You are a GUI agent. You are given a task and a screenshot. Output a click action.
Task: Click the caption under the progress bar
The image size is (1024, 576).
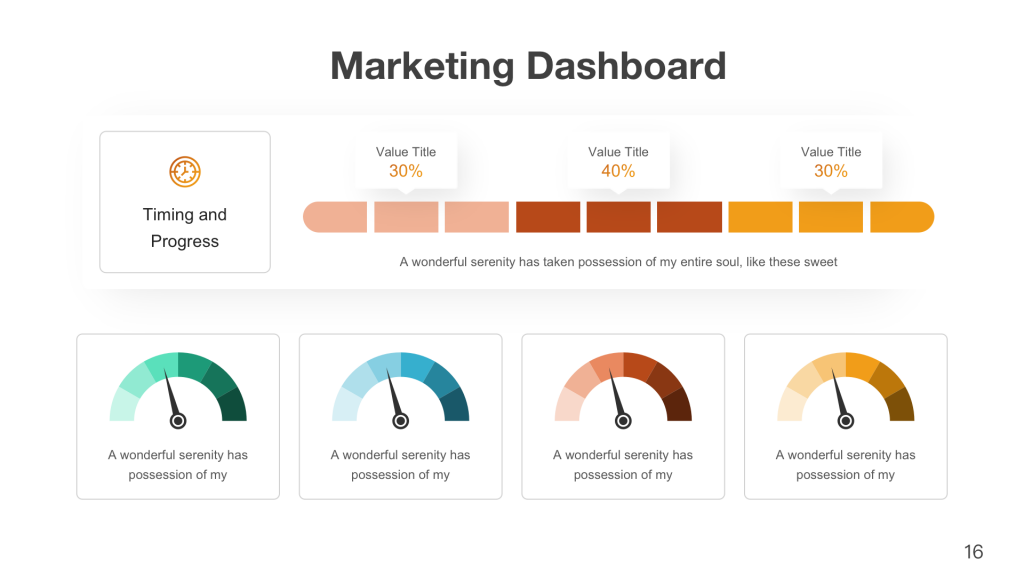coord(618,262)
